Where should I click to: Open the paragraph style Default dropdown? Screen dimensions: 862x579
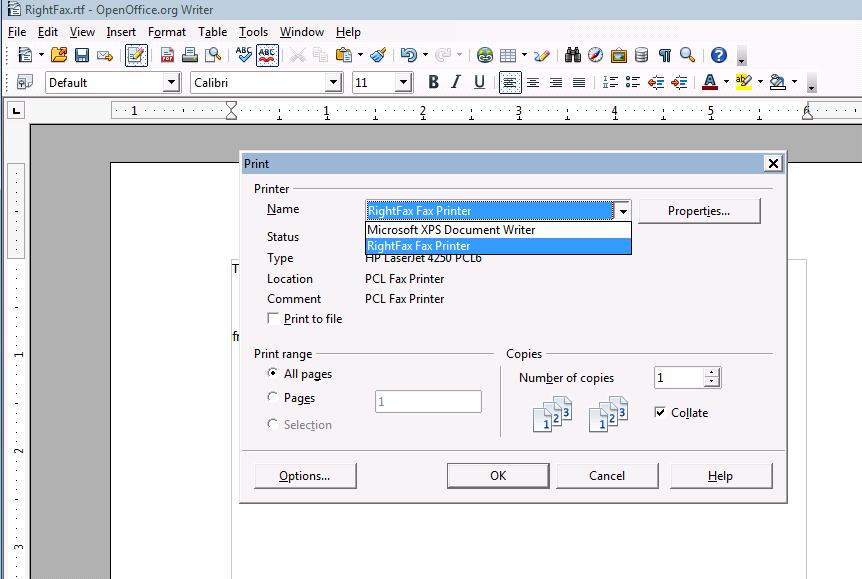[x=172, y=82]
